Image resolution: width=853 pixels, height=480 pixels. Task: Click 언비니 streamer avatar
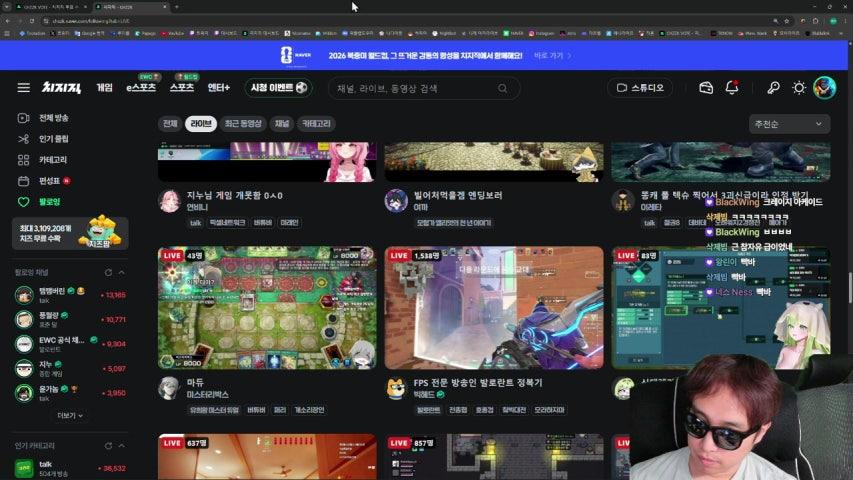[169, 201]
